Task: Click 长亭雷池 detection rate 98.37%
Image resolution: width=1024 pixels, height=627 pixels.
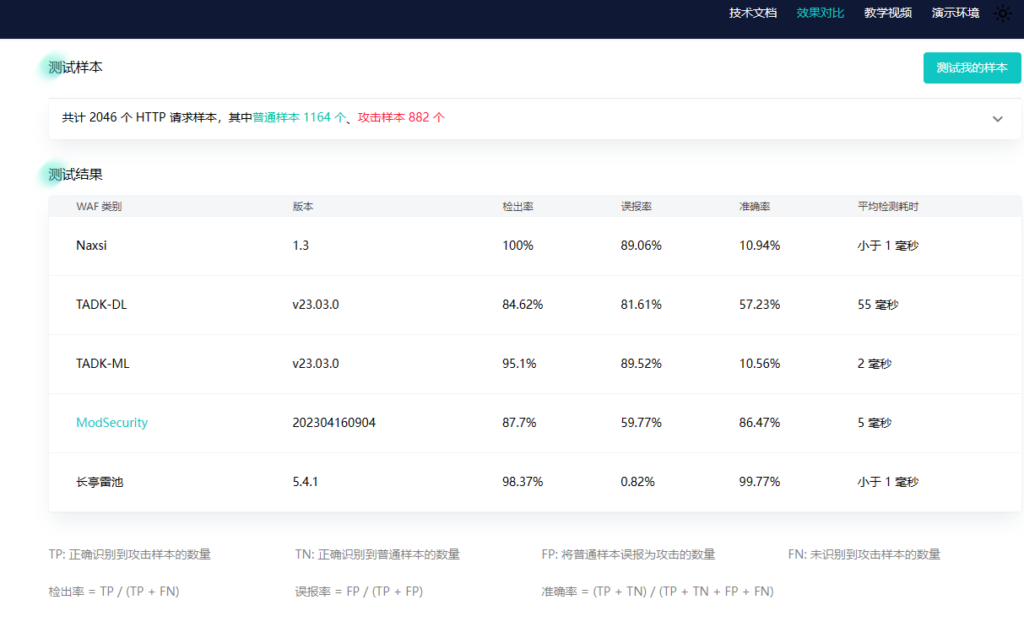Action: [x=522, y=482]
